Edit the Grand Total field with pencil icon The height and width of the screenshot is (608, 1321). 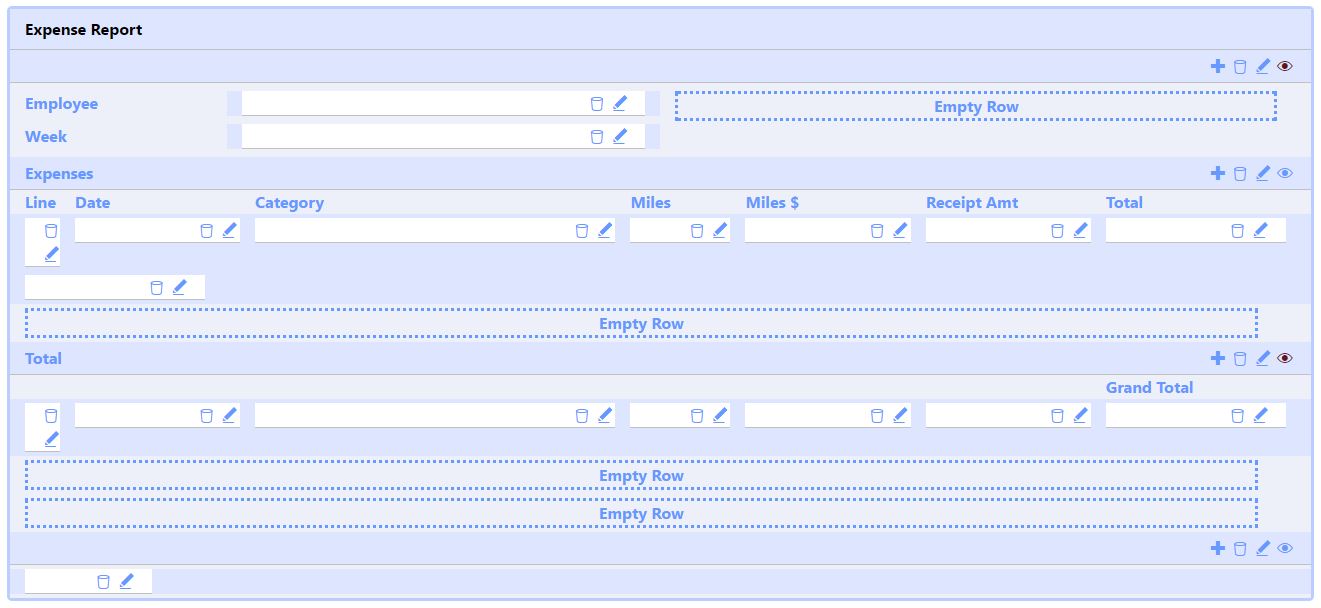[1260, 415]
